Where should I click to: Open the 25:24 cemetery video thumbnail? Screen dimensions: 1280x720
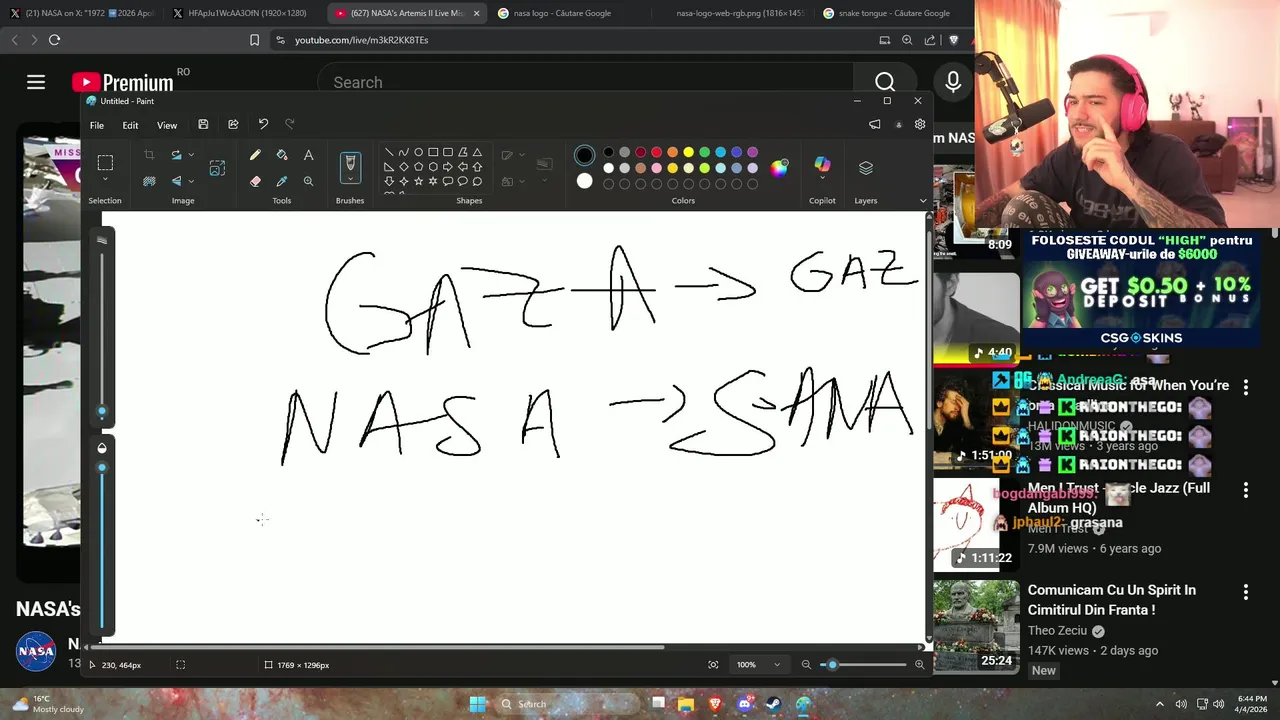pyautogui.click(x=976, y=625)
